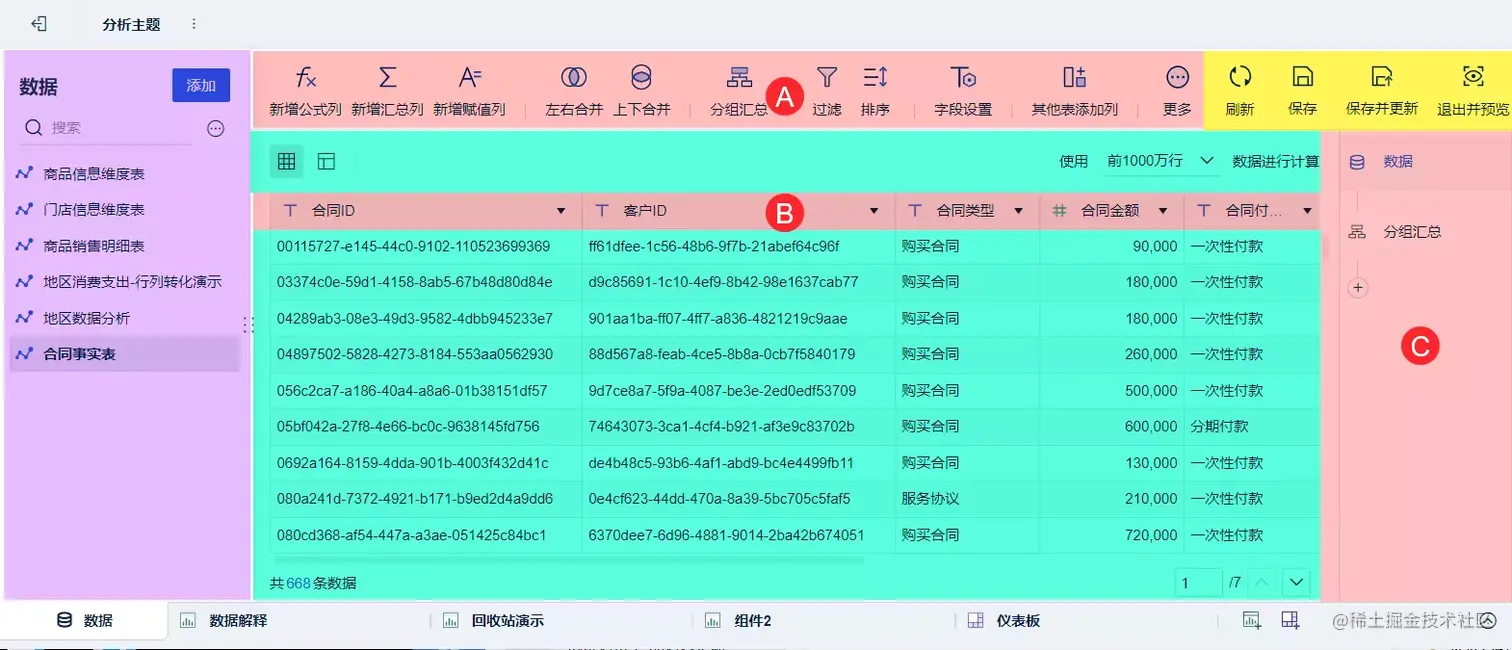
Task: Select 合同事实表 in data list
Action: [x=124, y=354]
